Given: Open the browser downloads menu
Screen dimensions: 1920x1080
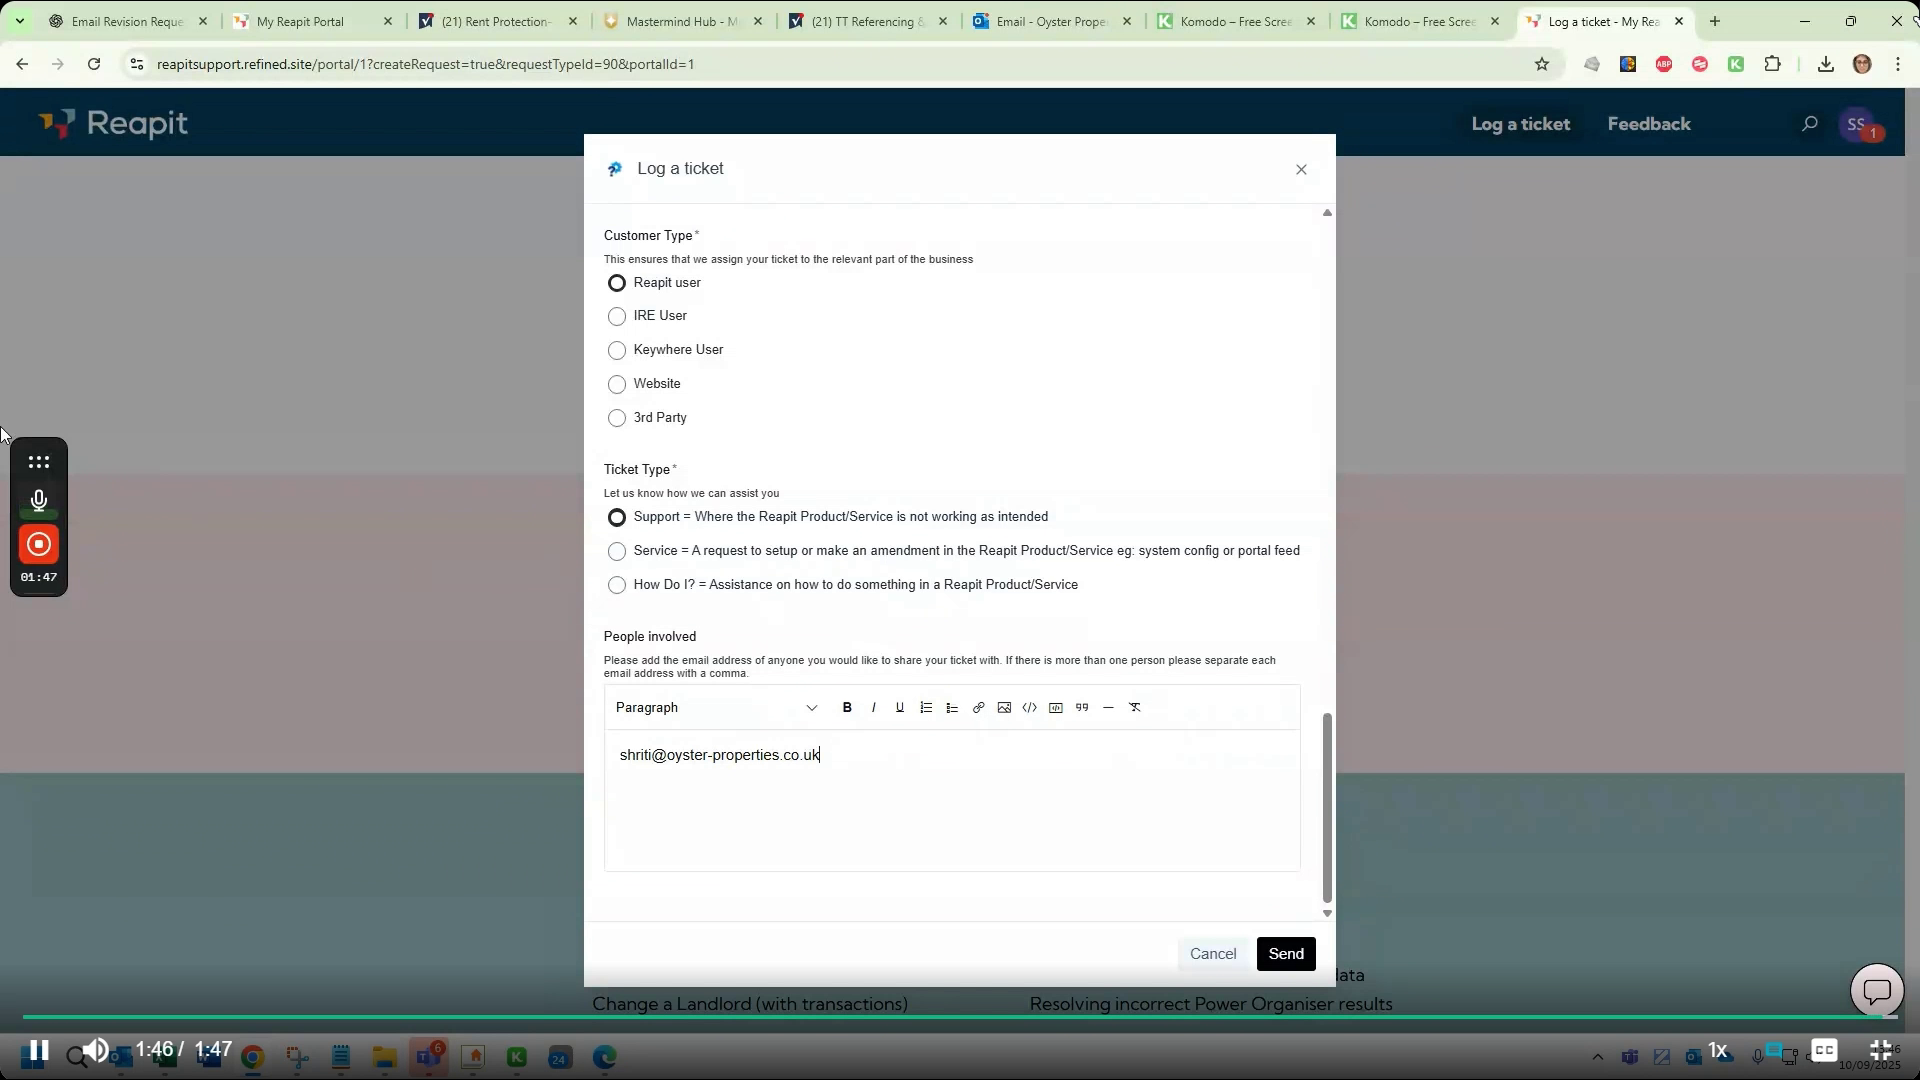Looking at the screenshot, I should 1826,63.
